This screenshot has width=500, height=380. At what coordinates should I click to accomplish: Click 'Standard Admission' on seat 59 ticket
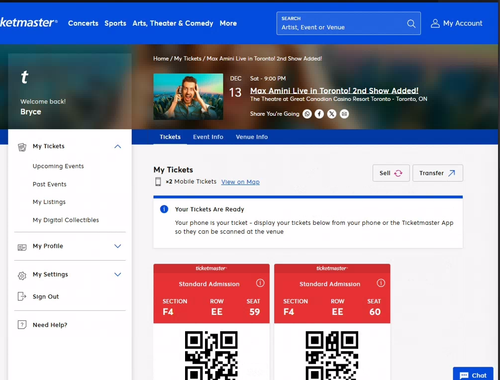[x=209, y=284]
